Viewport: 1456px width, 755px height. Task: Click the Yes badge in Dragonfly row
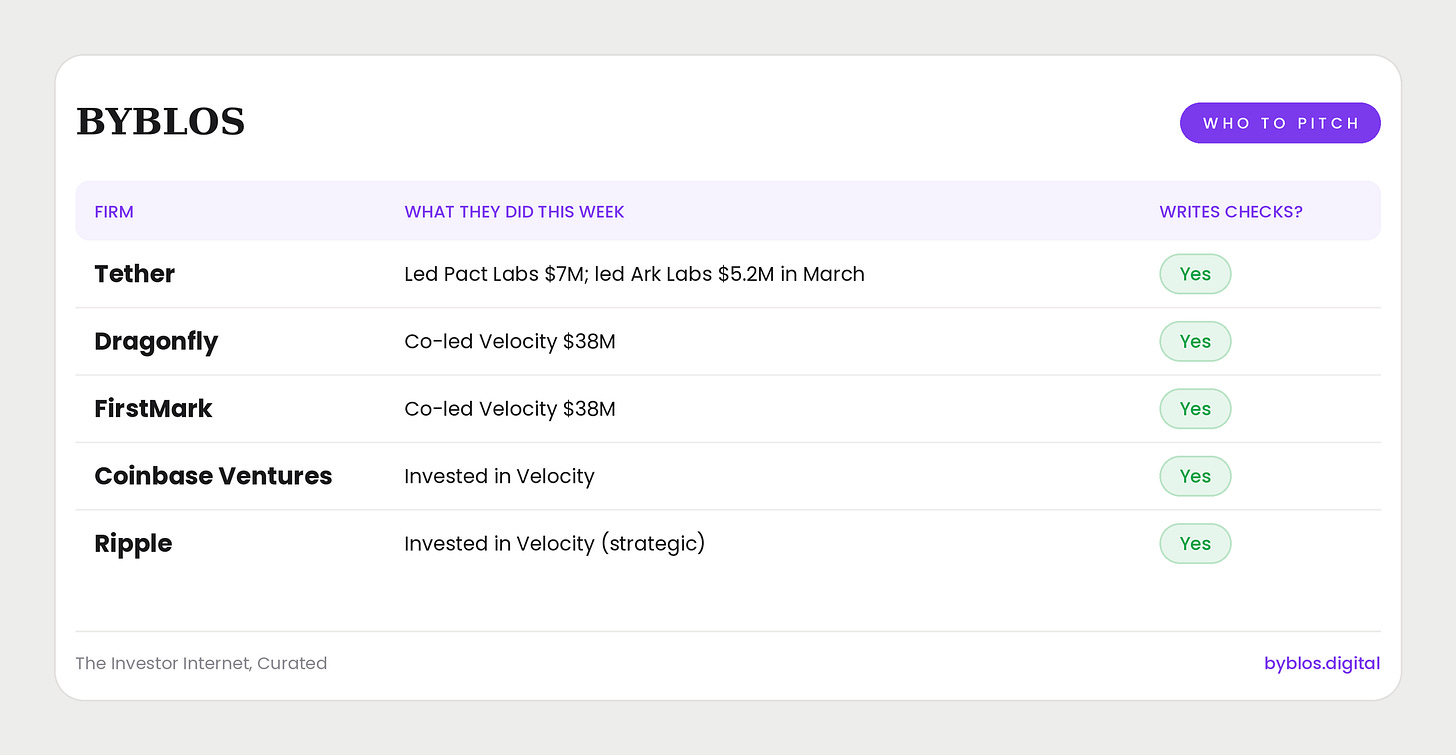(x=1195, y=341)
